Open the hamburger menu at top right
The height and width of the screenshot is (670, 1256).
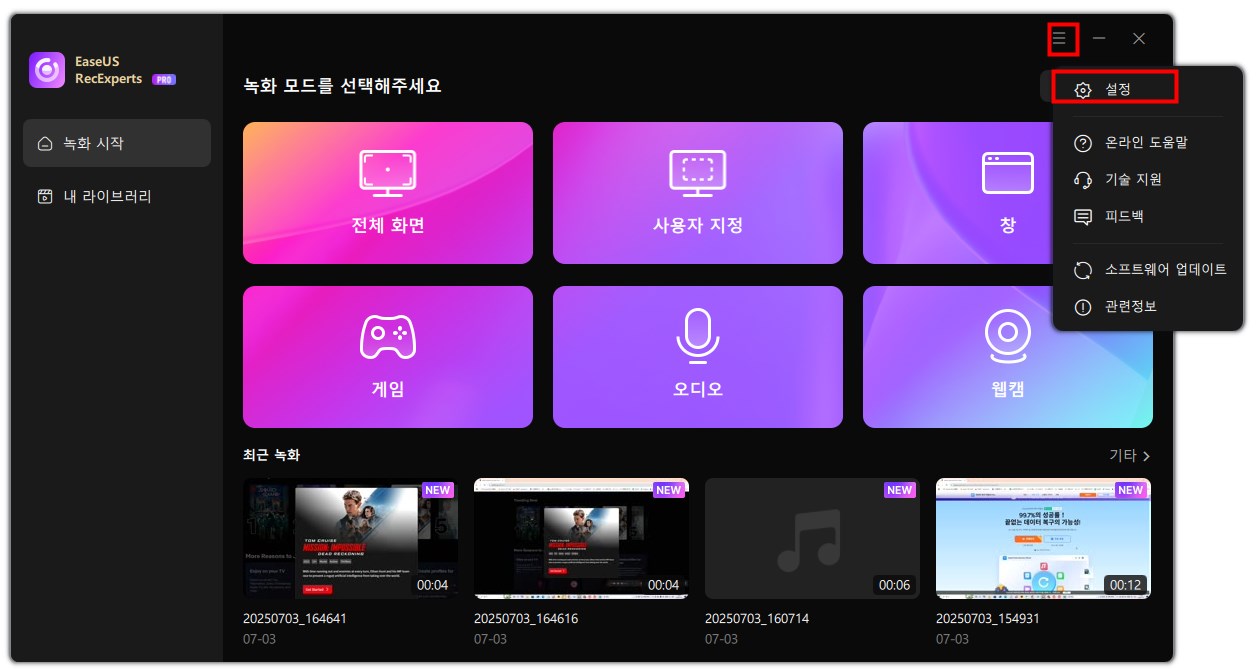pos(1062,39)
